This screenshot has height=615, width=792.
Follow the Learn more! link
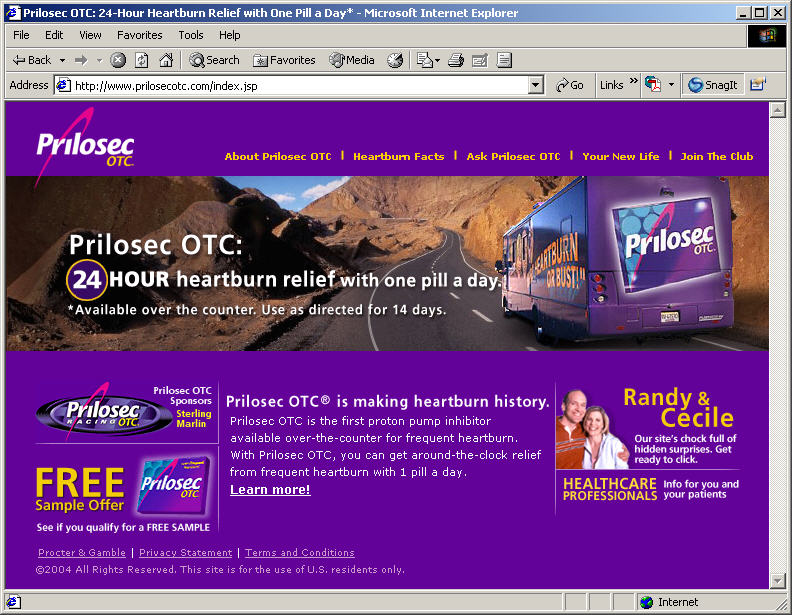coord(270,490)
